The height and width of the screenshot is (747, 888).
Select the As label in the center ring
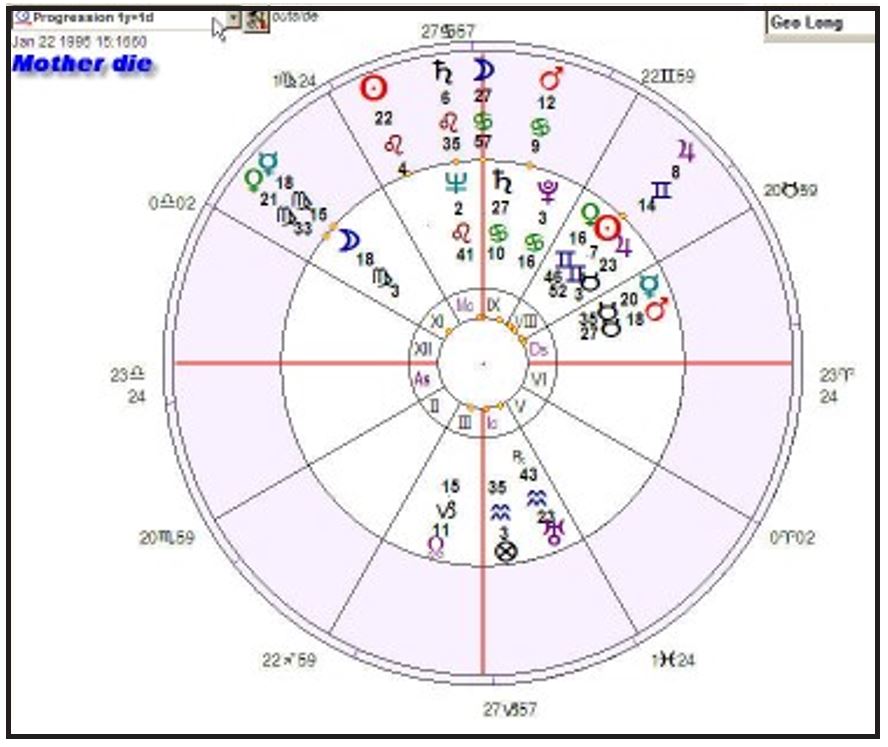[x=422, y=379]
